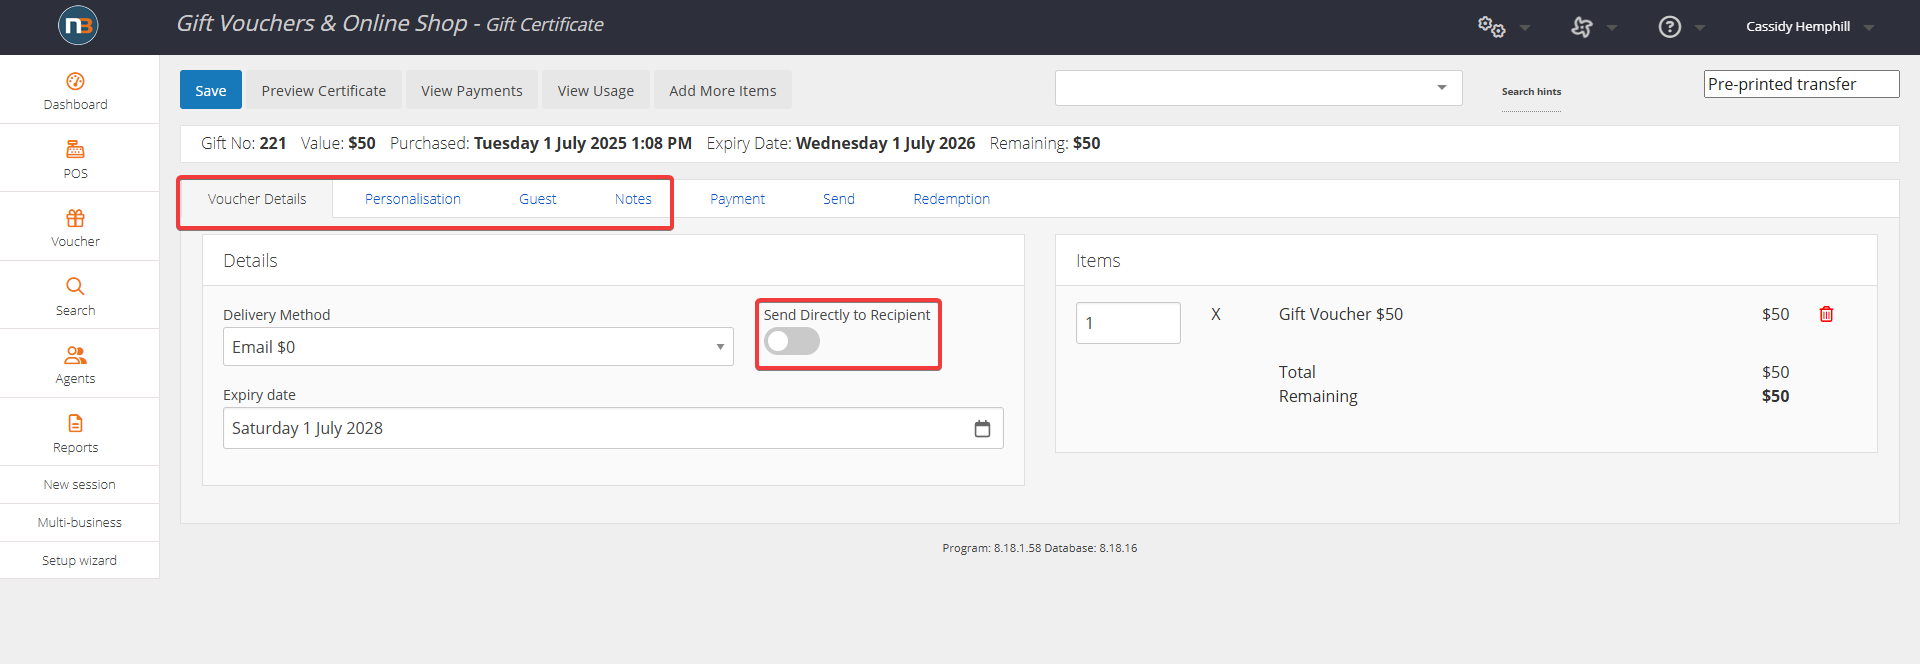The image size is (1920, 664).
Task: Open New session link in sidebar
Action: click(x=80, y=485)
